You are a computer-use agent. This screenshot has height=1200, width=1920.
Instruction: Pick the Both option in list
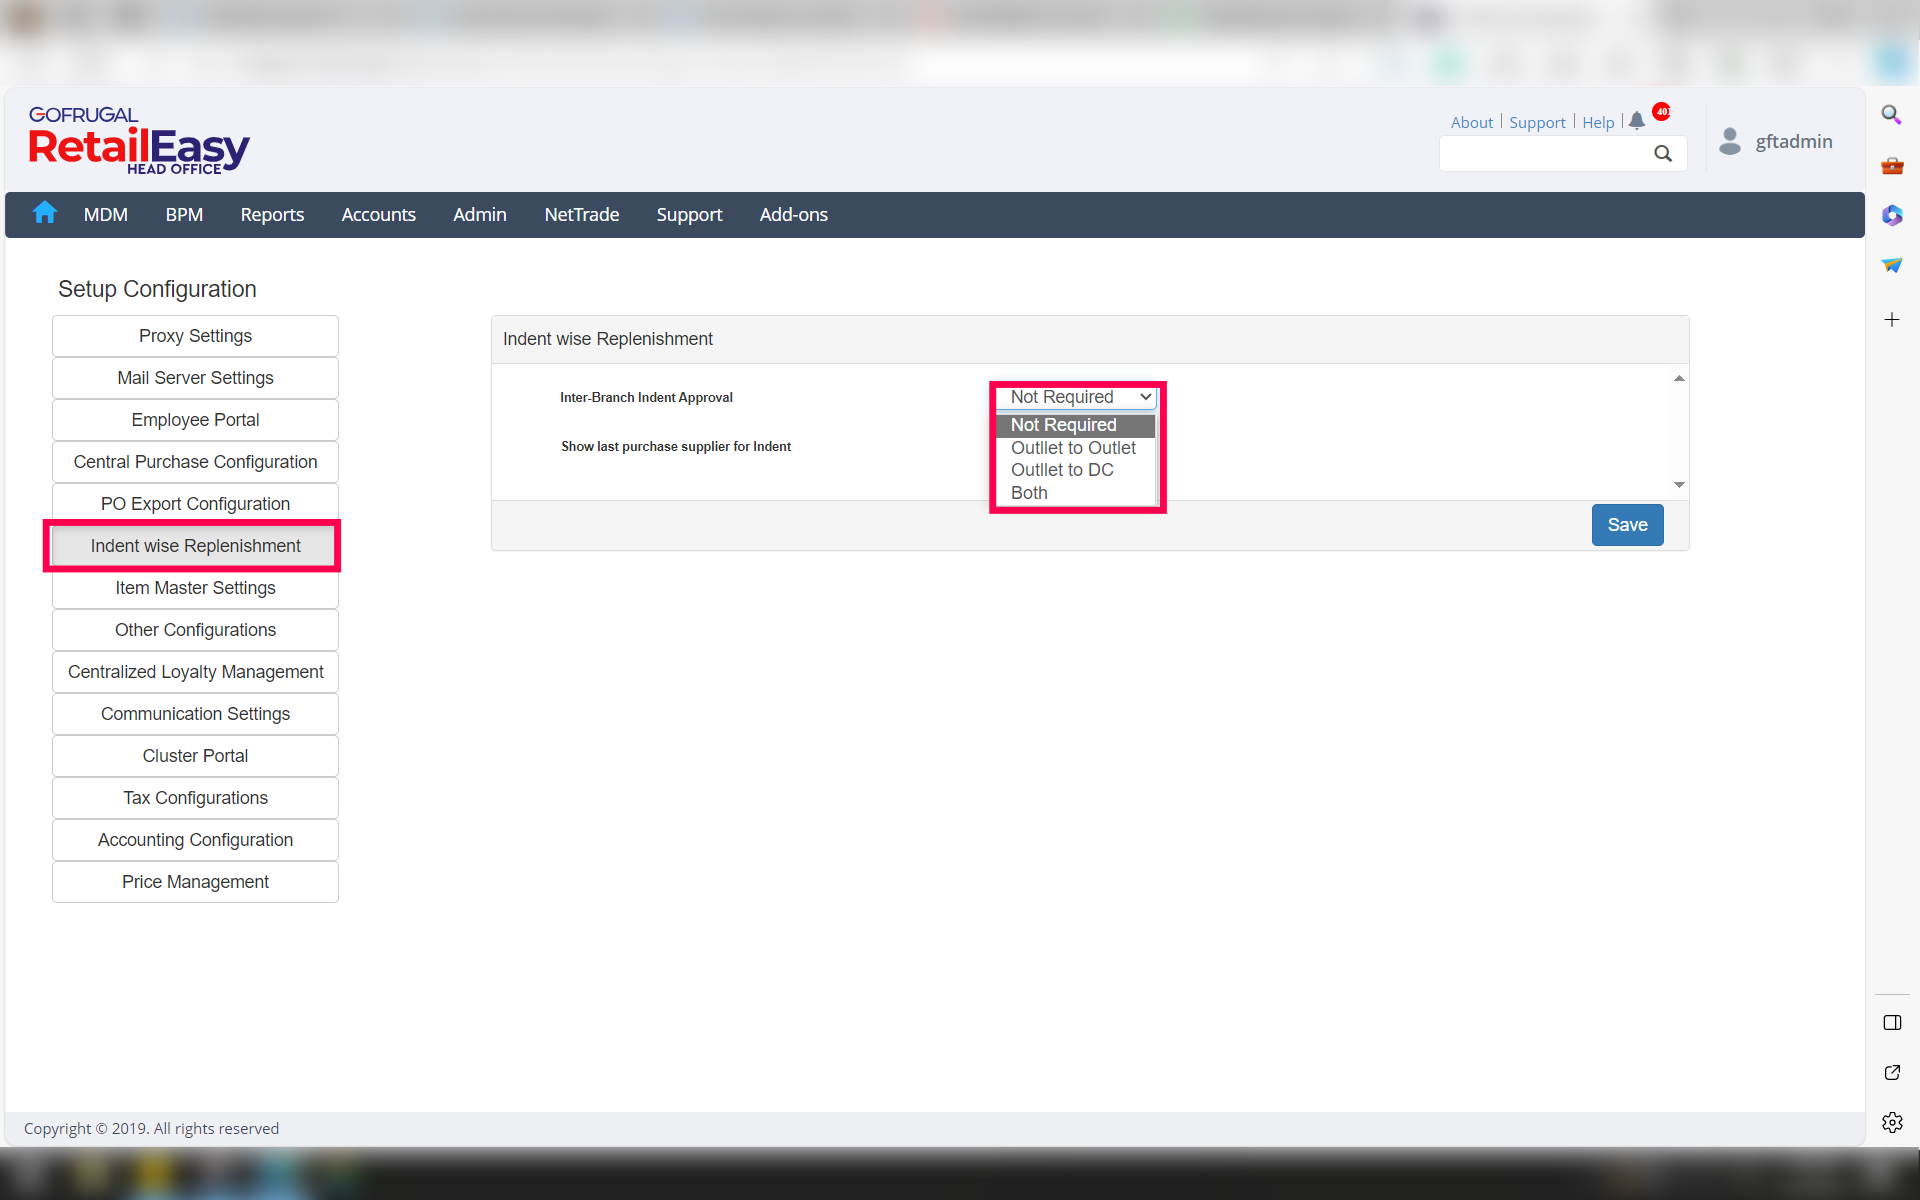click(1029, 493)
